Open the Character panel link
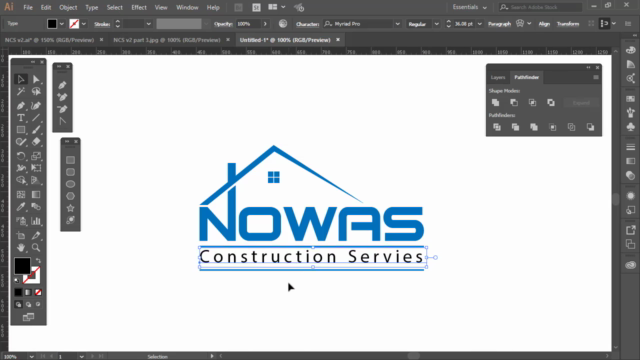This screenshot has width=640, height=360. 307,24
